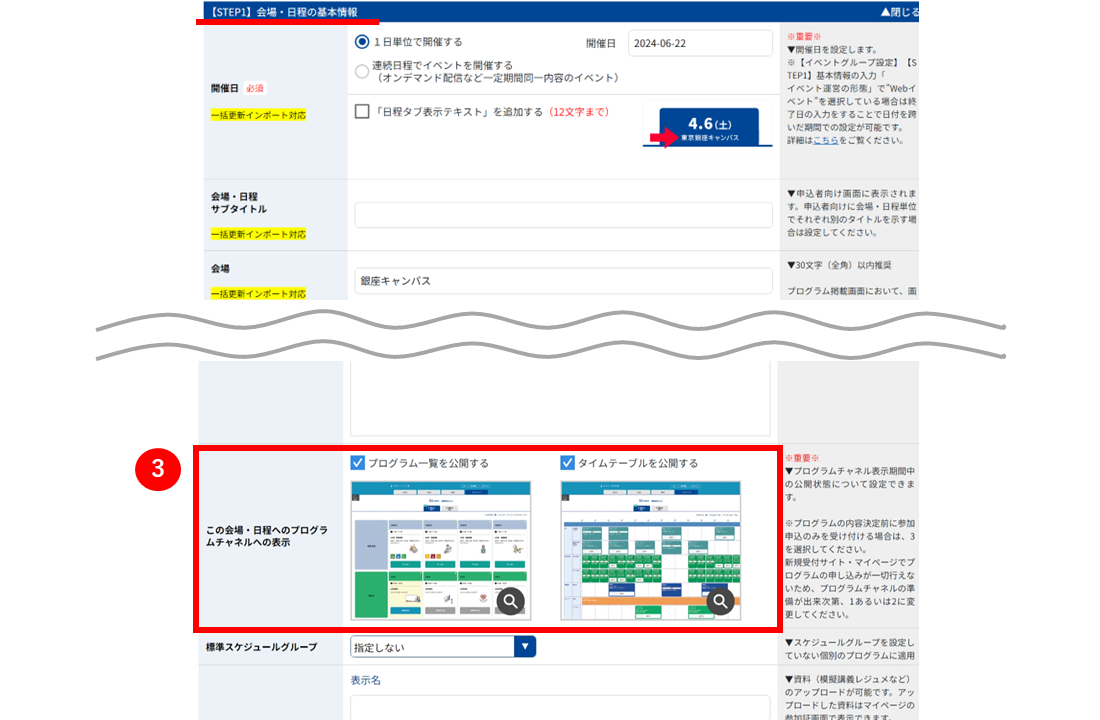Uncheck the タイムテーブルを公開する checkbox
The image size is (1100, 720).
pyautogui.click(x=568, y=463)
